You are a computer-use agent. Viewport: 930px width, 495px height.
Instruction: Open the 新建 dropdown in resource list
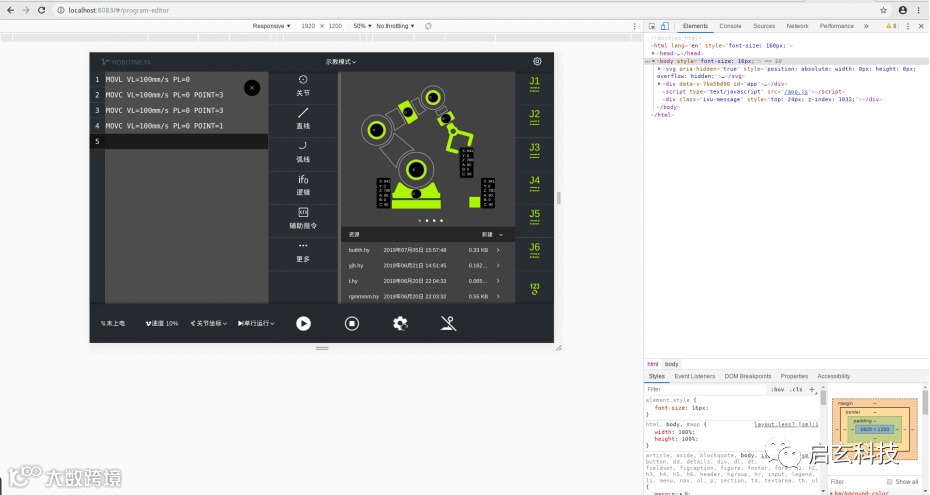(x=492, y=235)
